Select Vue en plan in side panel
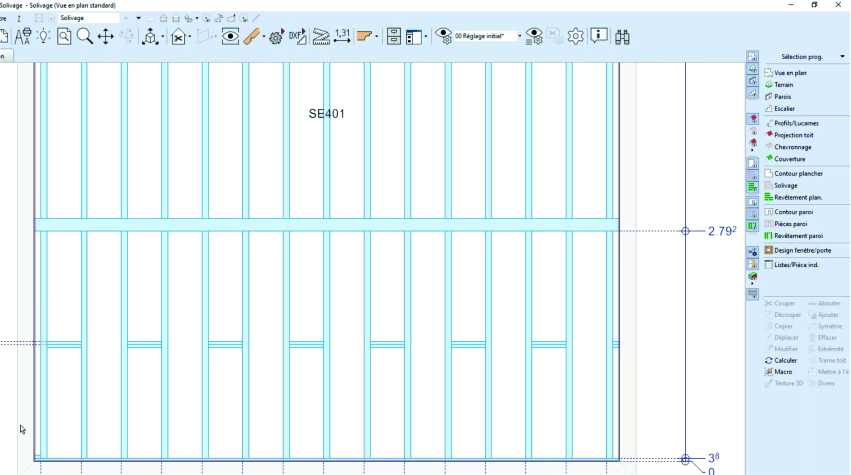The image size is (851, 475). click(x=790, y=73)
